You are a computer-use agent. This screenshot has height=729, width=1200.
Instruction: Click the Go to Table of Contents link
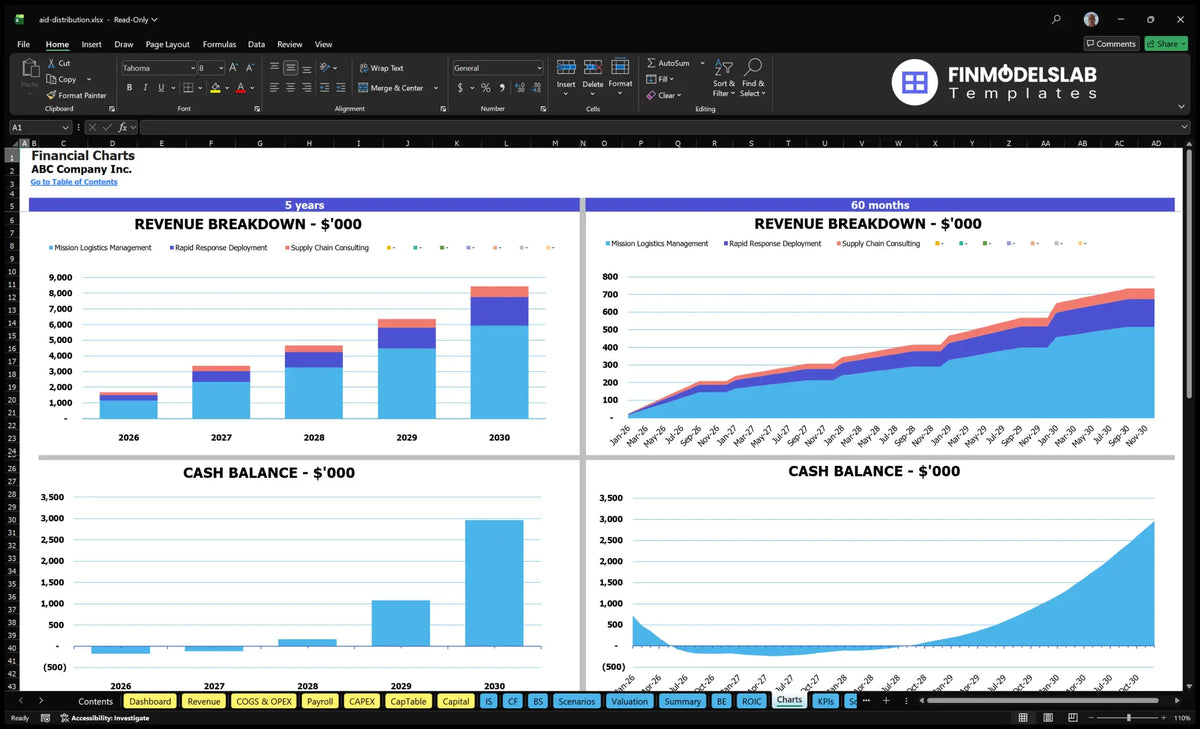coord(74,182)
